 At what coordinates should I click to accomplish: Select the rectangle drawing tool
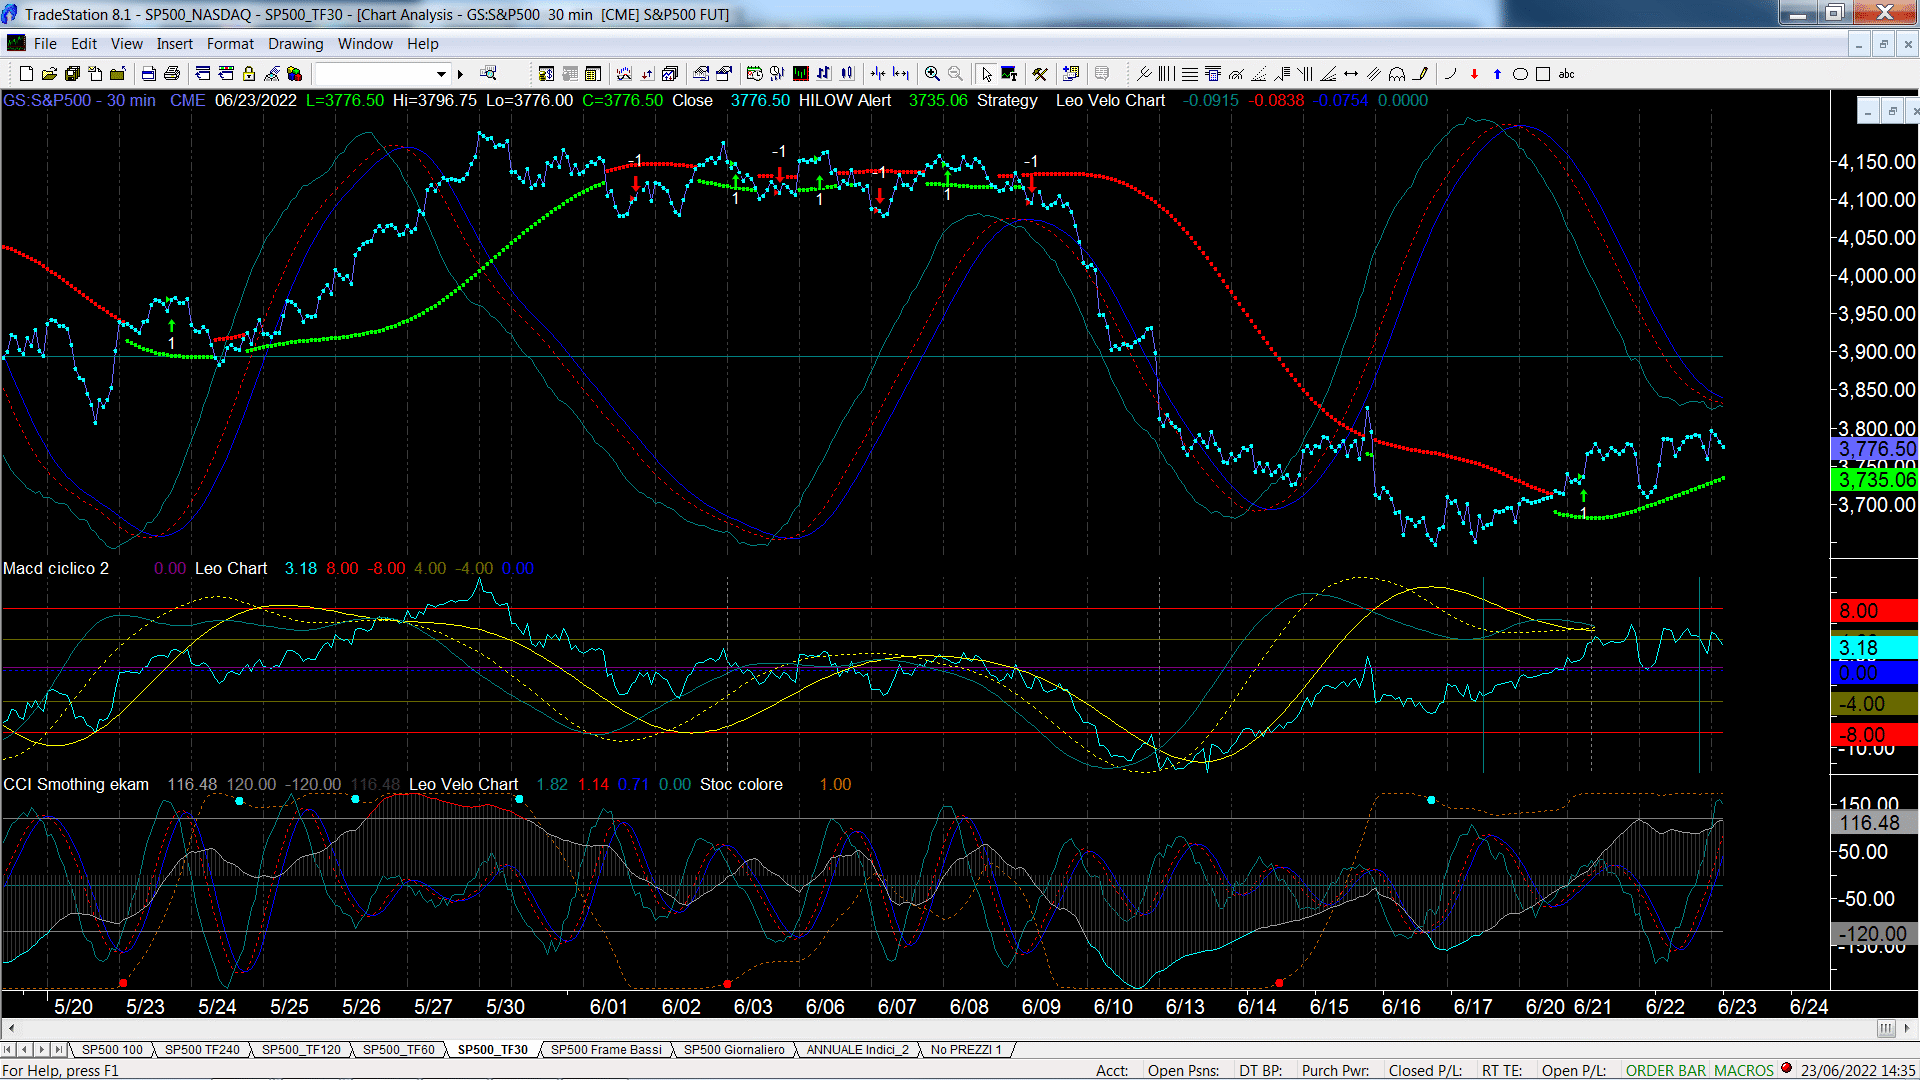(1543, 74)
